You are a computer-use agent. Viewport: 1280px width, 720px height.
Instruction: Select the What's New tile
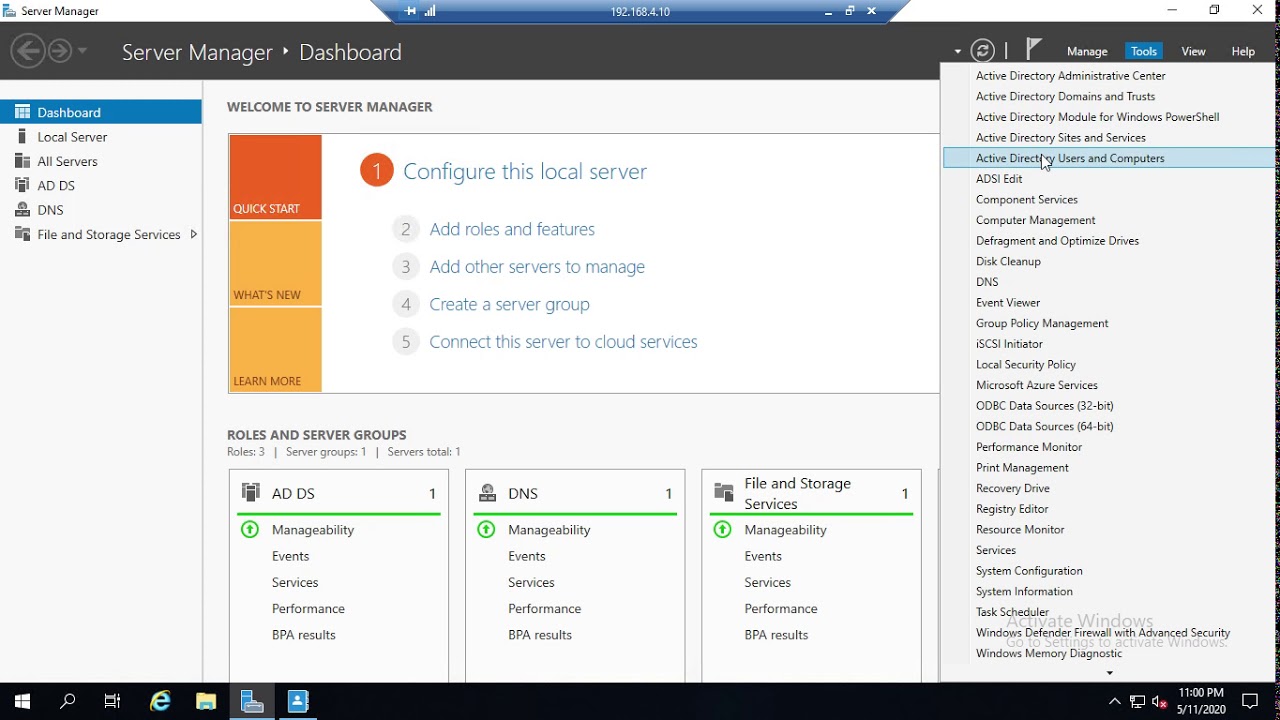pyautogui.click(x=275, y=263)
